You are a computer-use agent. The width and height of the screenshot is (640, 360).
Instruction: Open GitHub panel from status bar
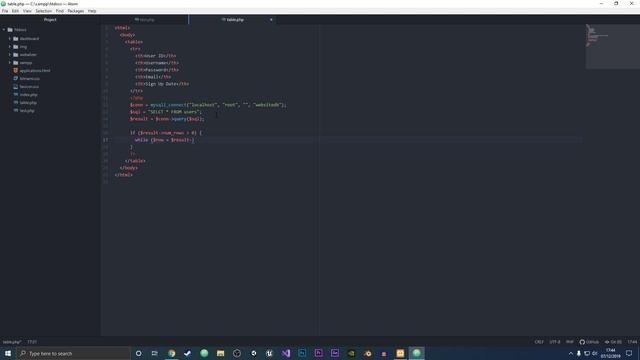coord(589,342)
